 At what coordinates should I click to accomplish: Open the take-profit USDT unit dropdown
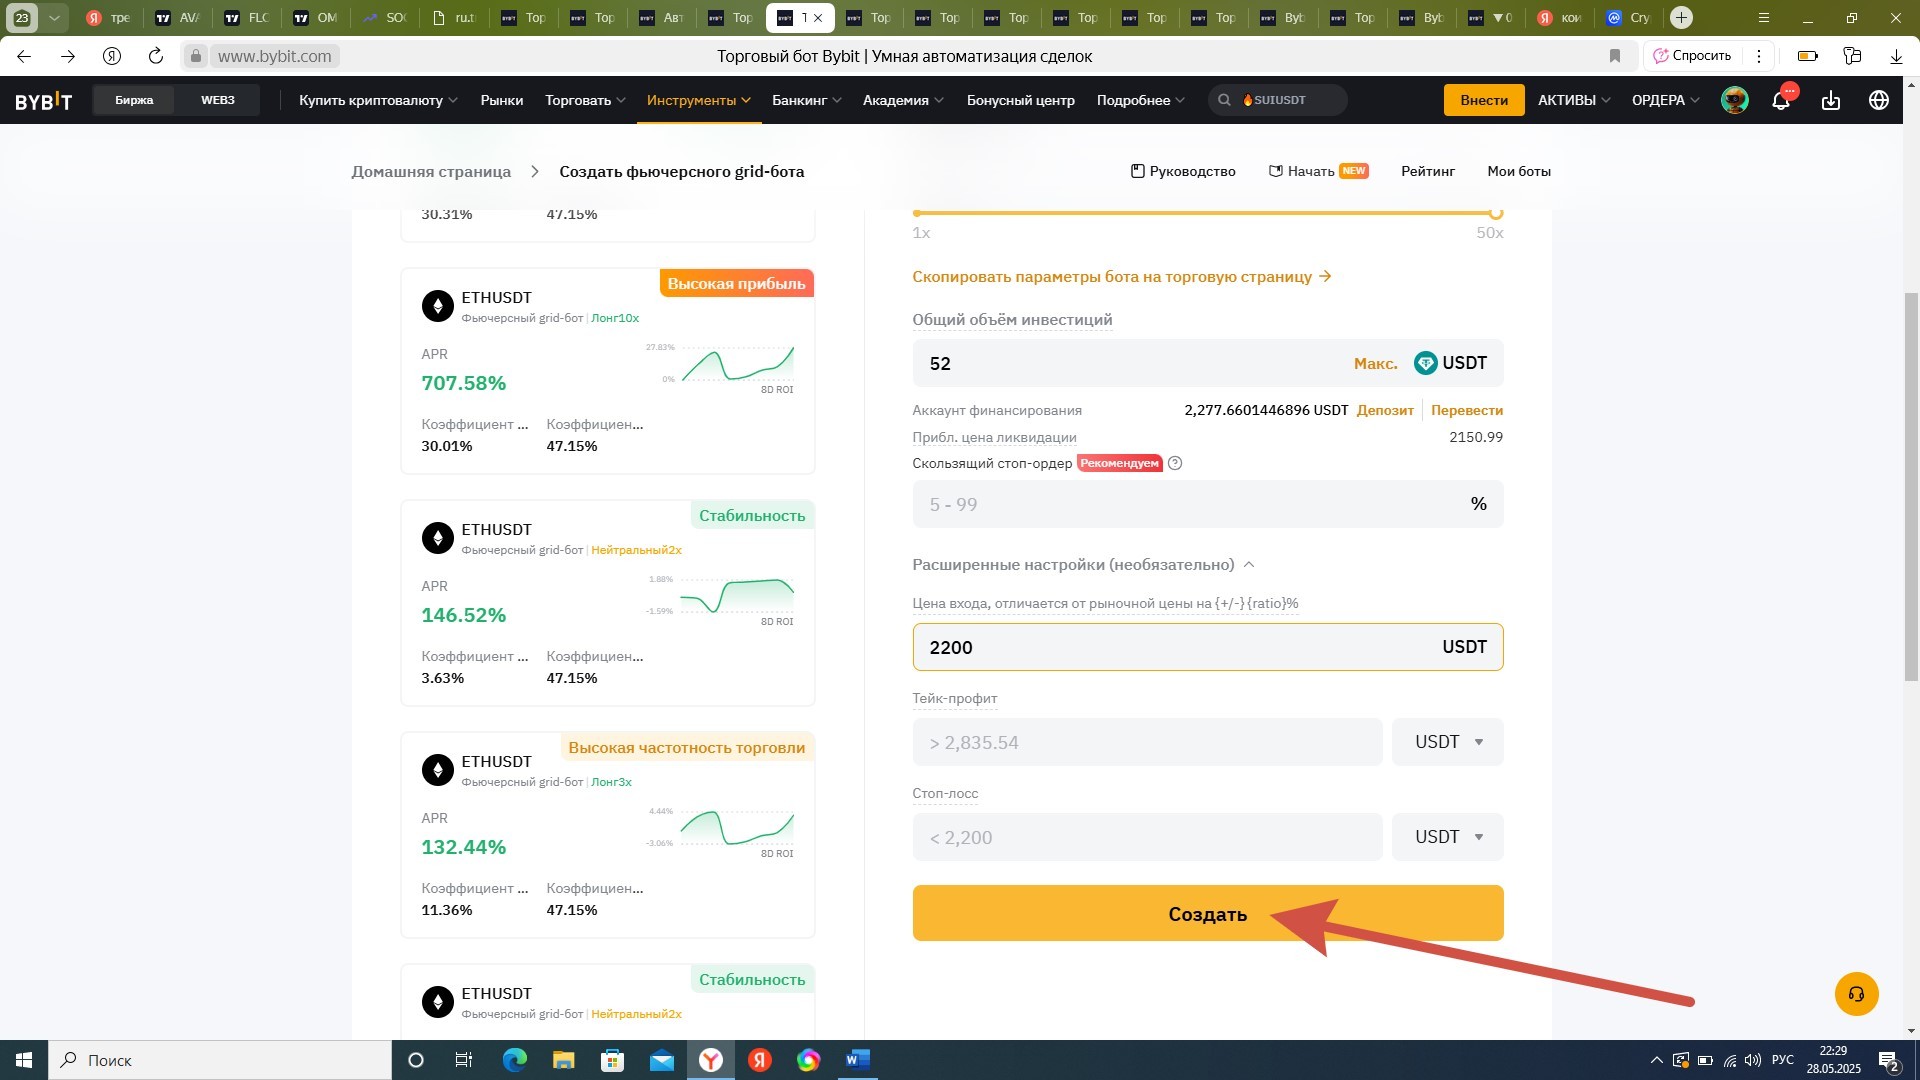[1448, 742]
